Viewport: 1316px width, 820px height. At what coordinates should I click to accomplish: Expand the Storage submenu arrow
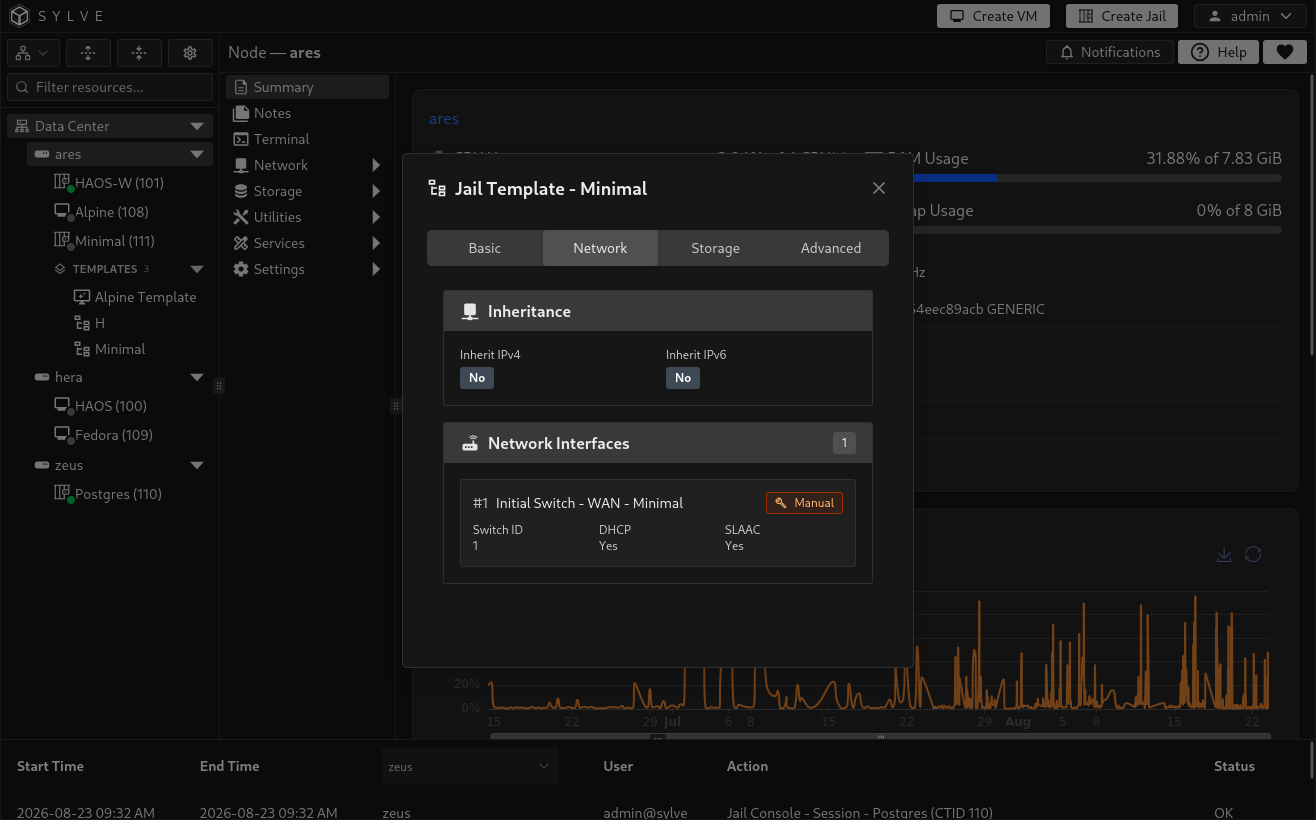click(x=376, y=191)
